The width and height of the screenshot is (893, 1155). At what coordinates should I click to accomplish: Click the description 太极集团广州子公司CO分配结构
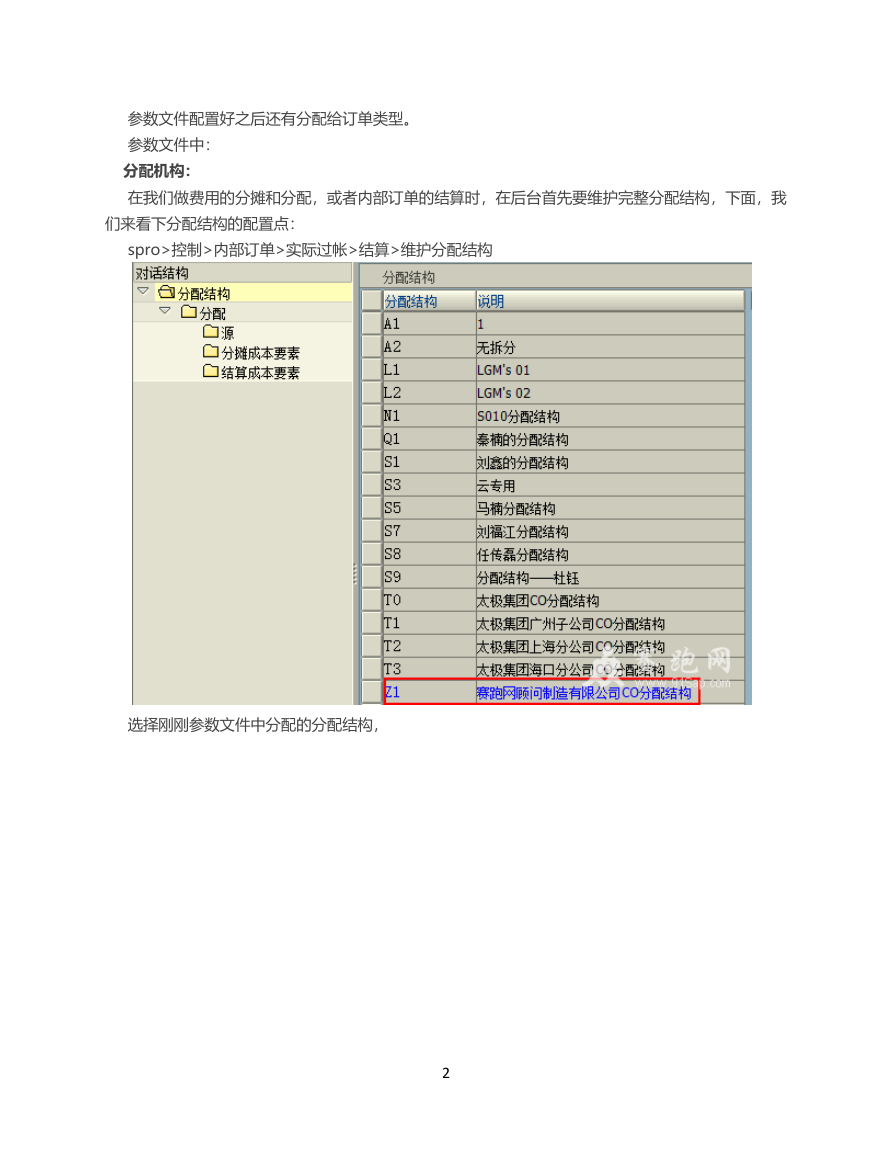(x=571, y=624)
